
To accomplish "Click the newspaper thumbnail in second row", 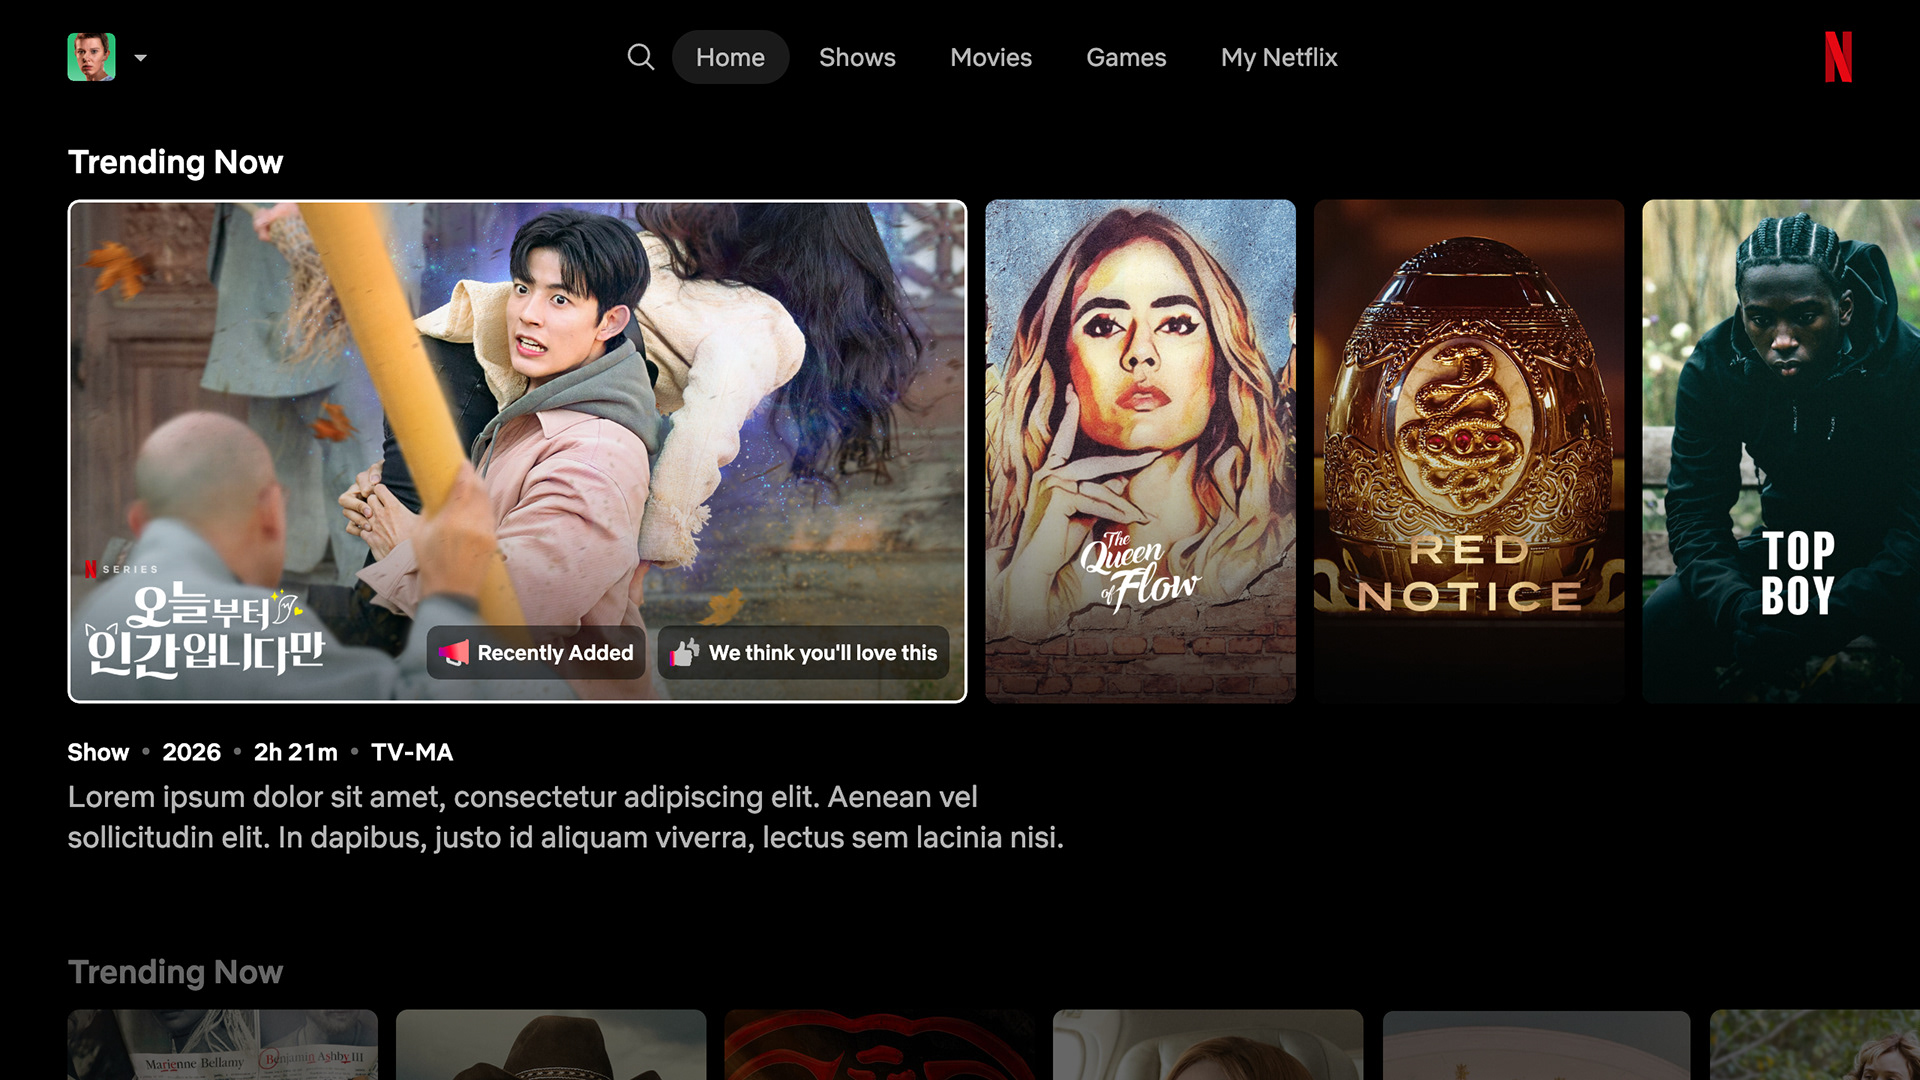I will pos(222,1045).
